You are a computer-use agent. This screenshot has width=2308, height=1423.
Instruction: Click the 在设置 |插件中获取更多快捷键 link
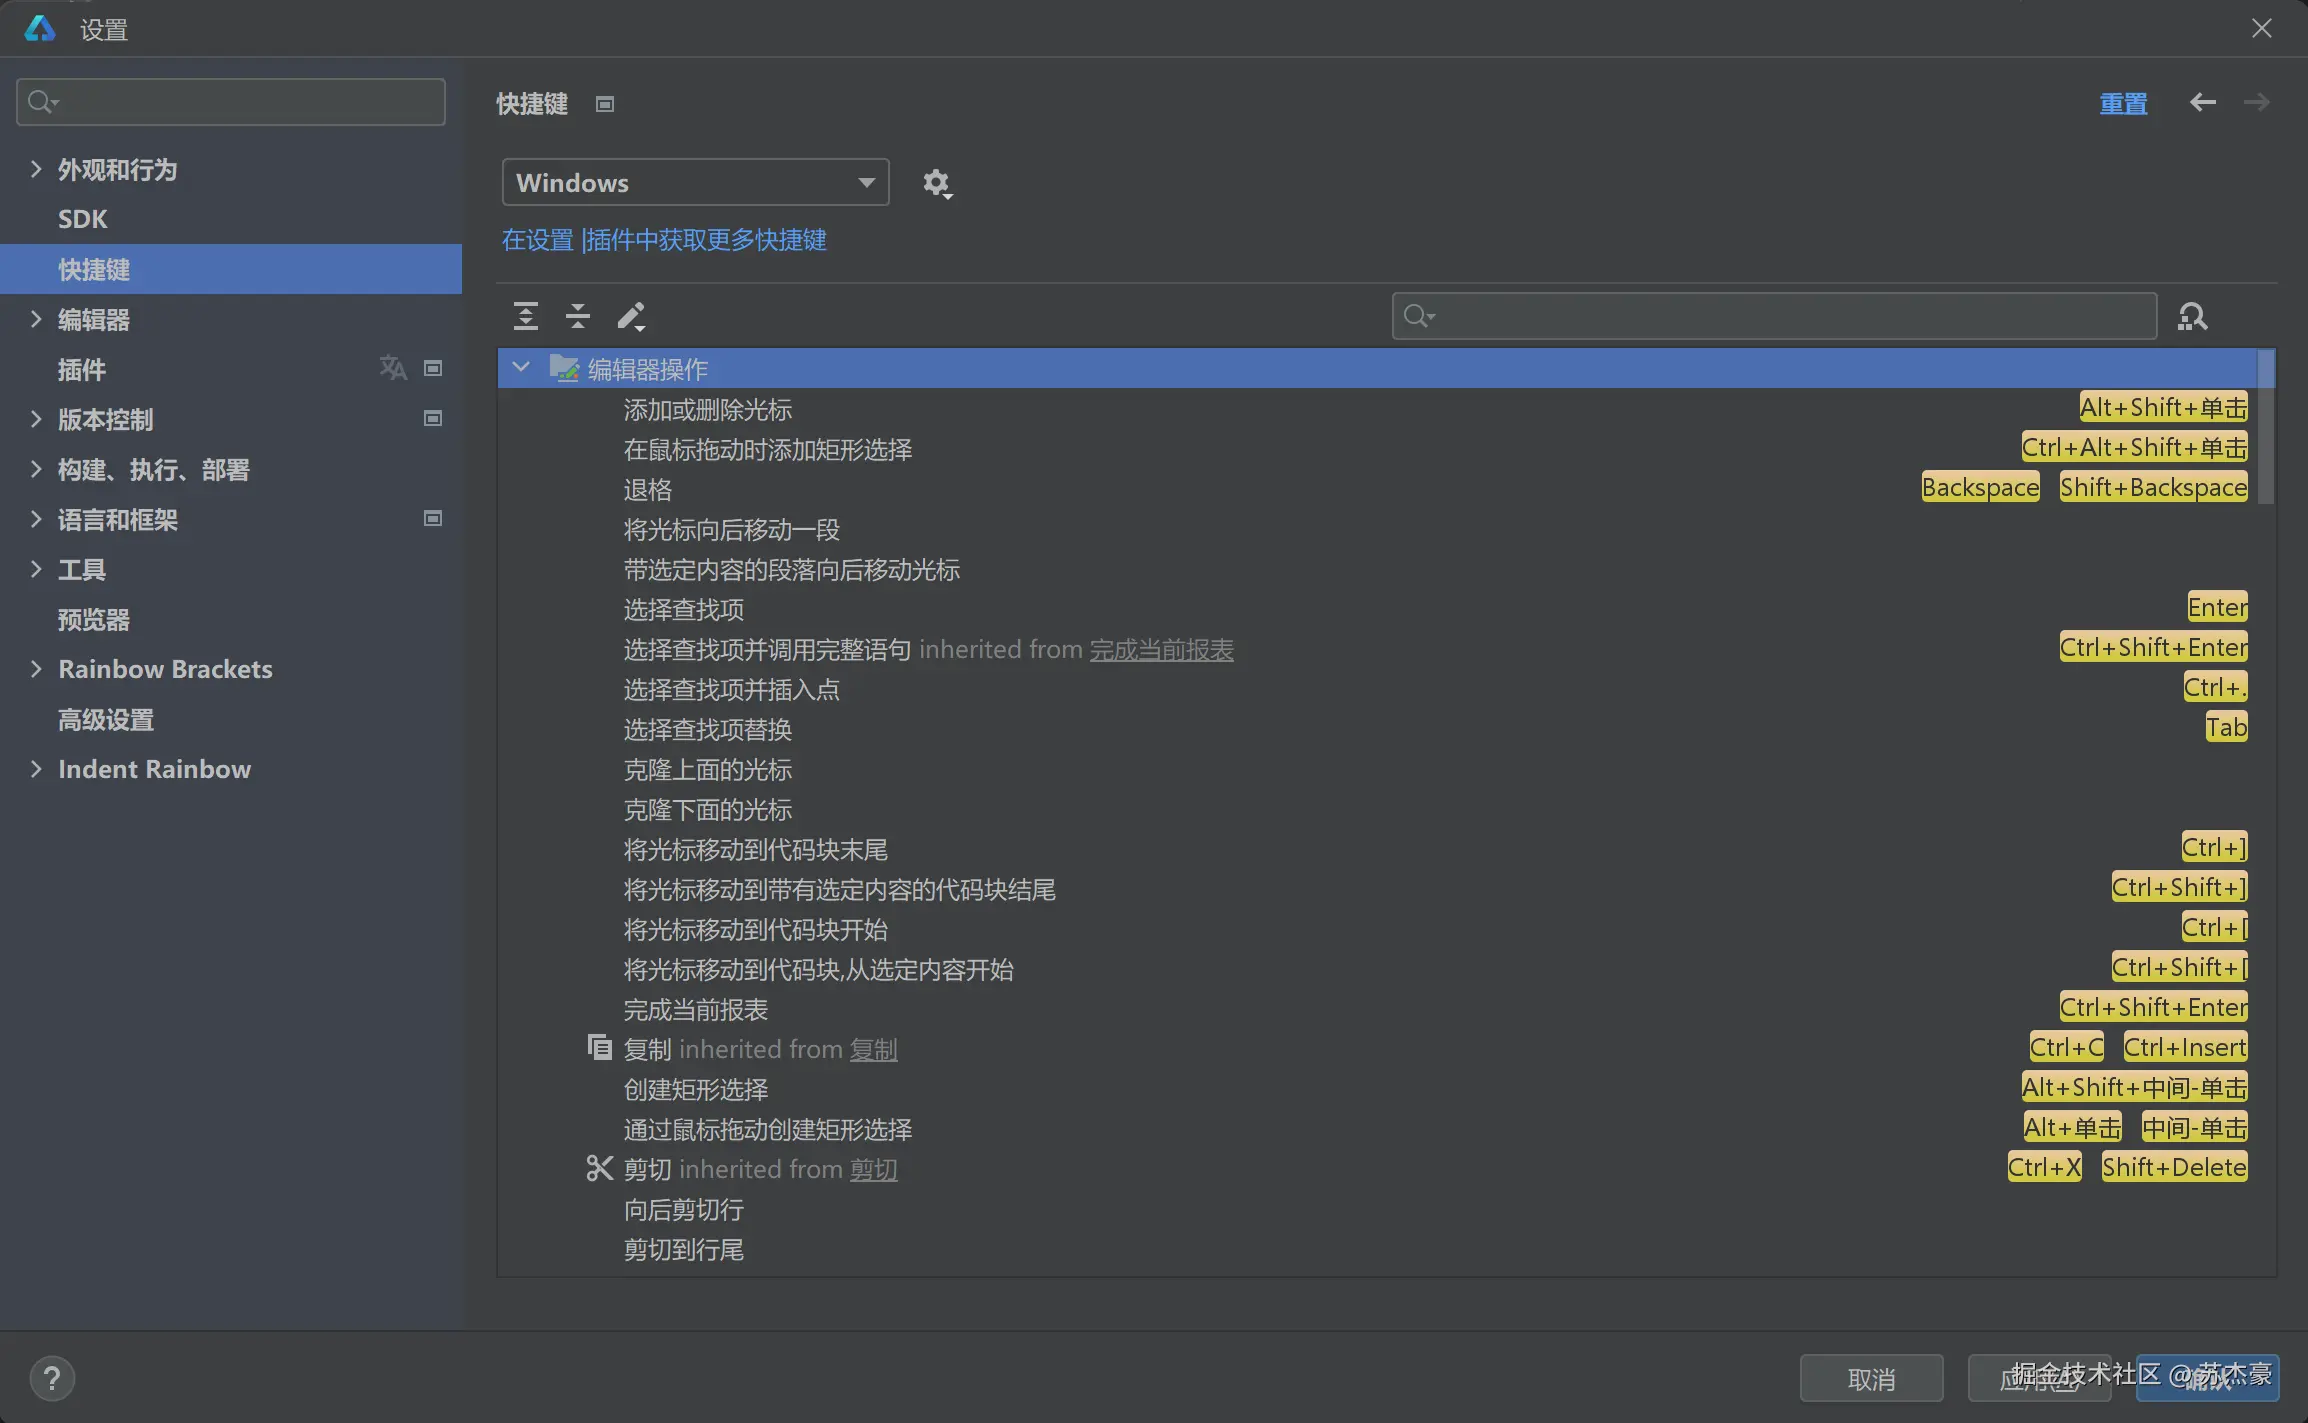pos(664,240)
